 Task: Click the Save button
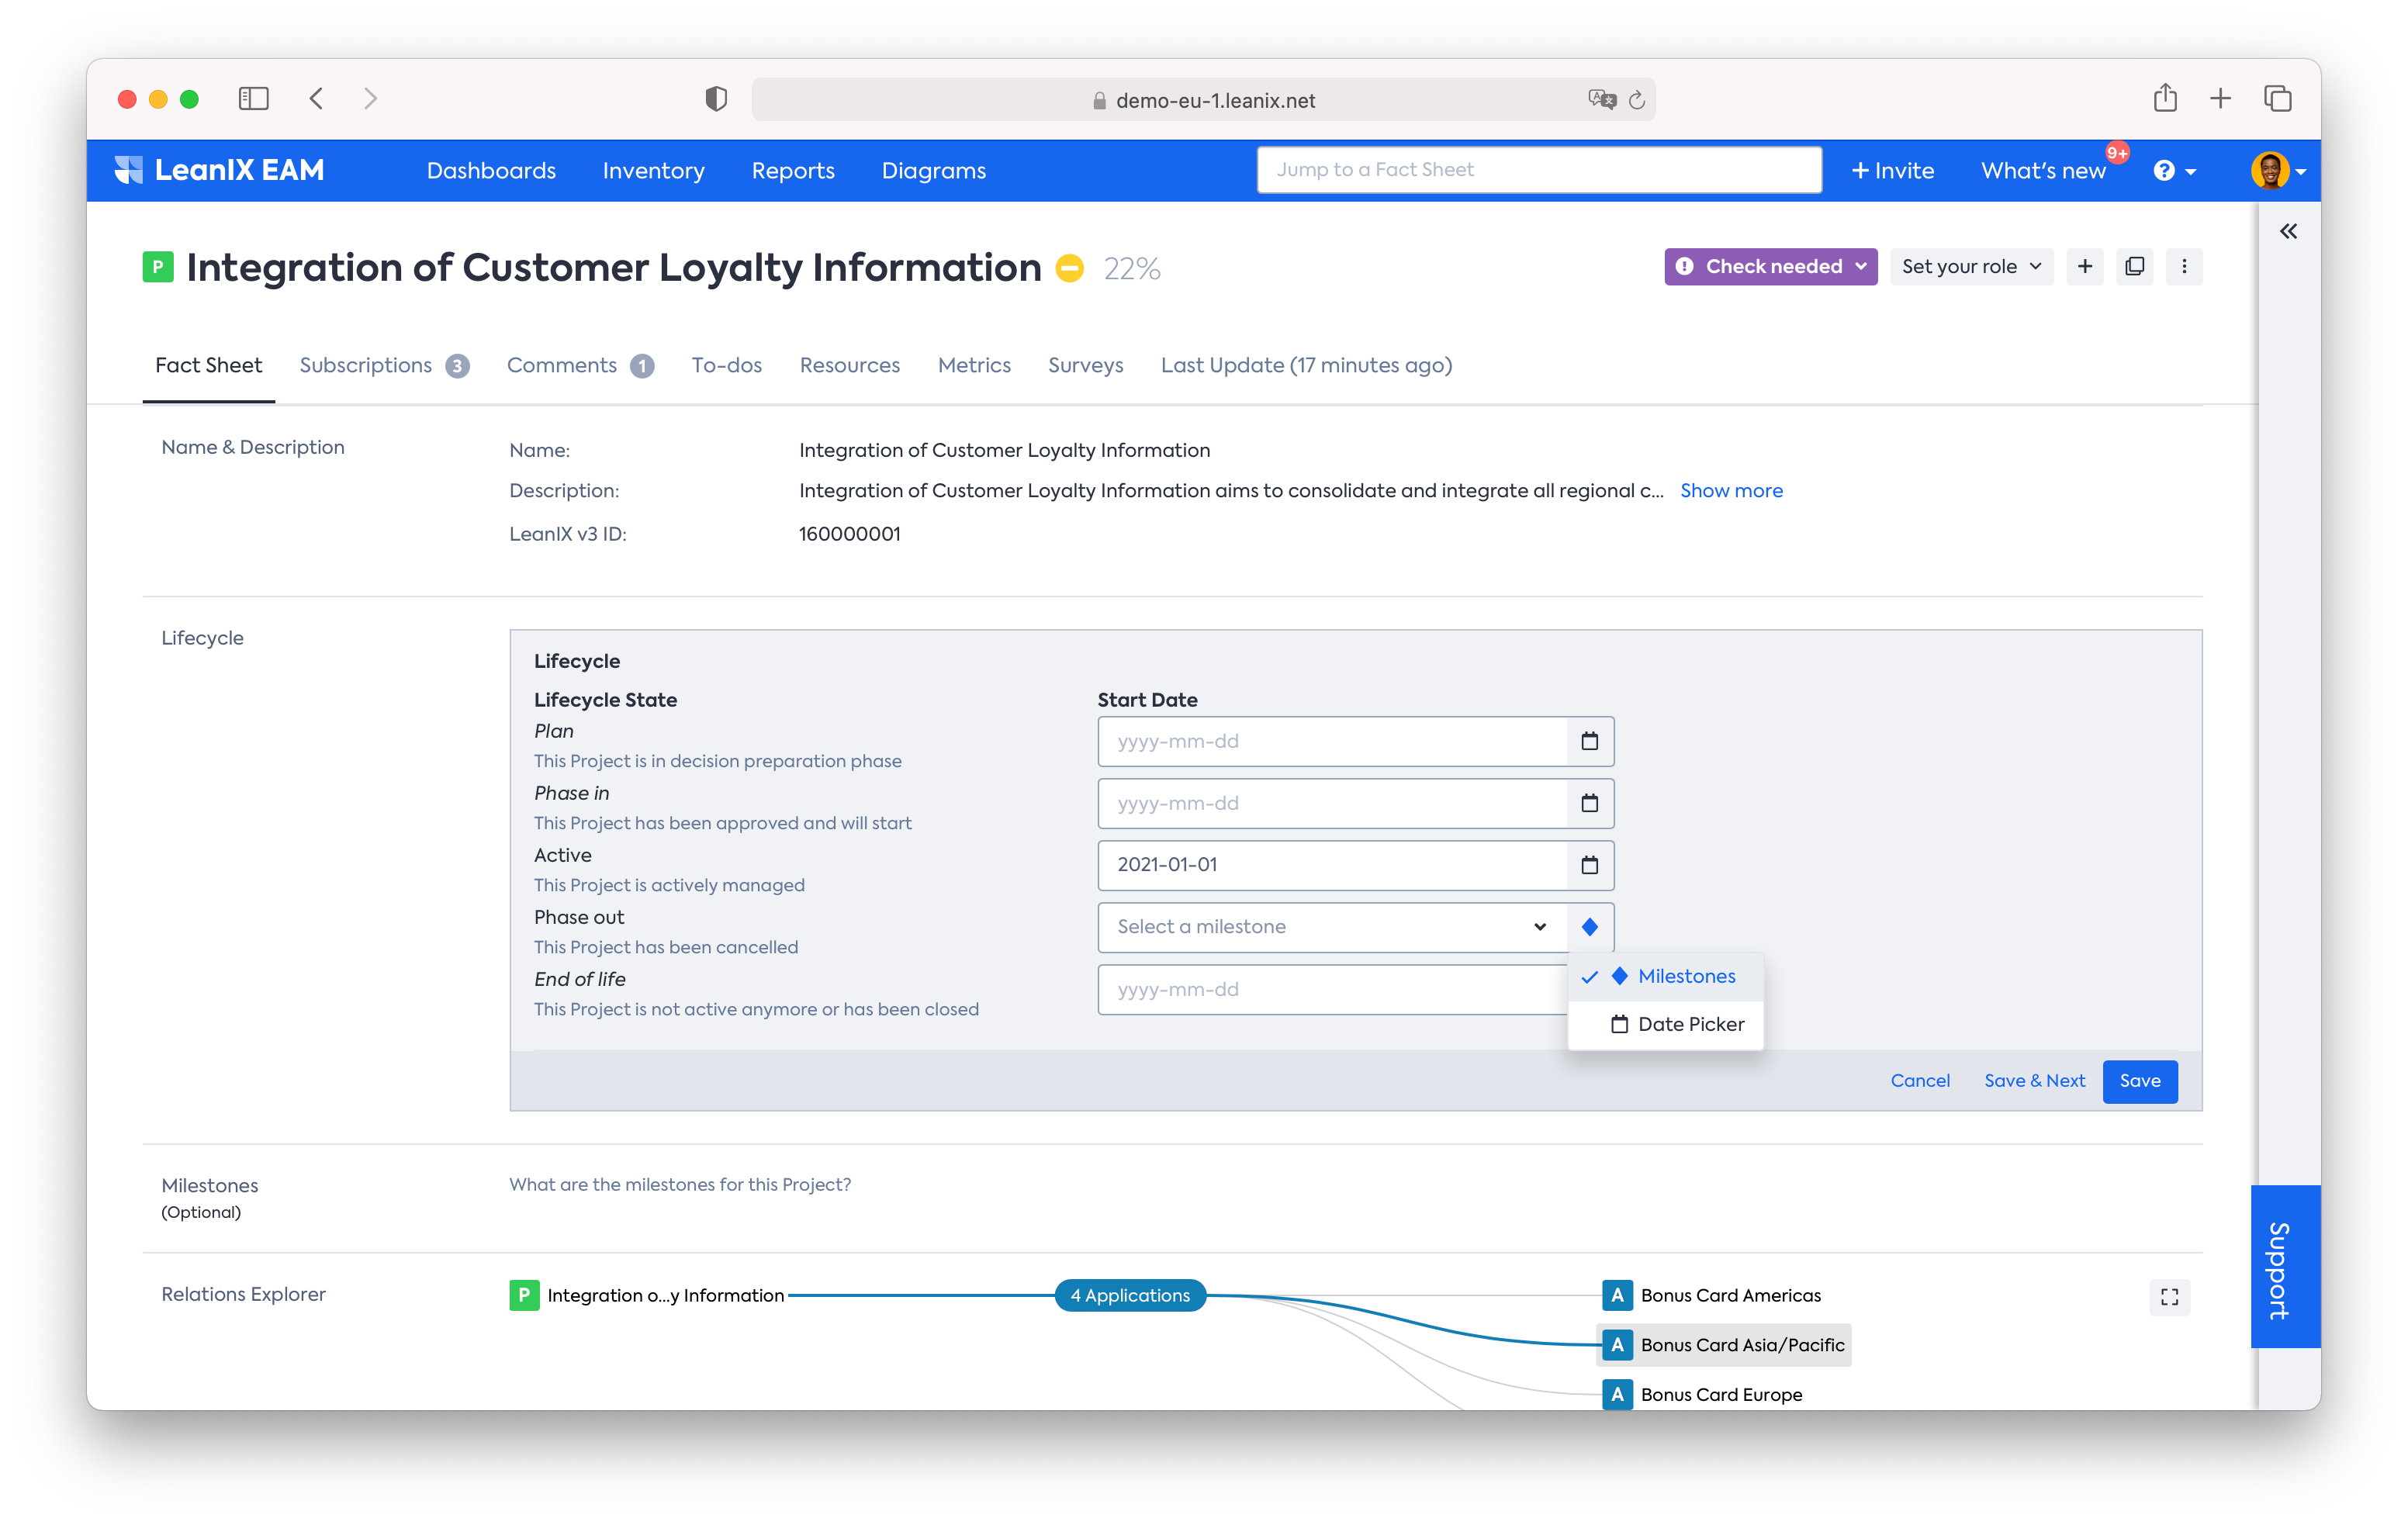click(x=2140, y=1082)
